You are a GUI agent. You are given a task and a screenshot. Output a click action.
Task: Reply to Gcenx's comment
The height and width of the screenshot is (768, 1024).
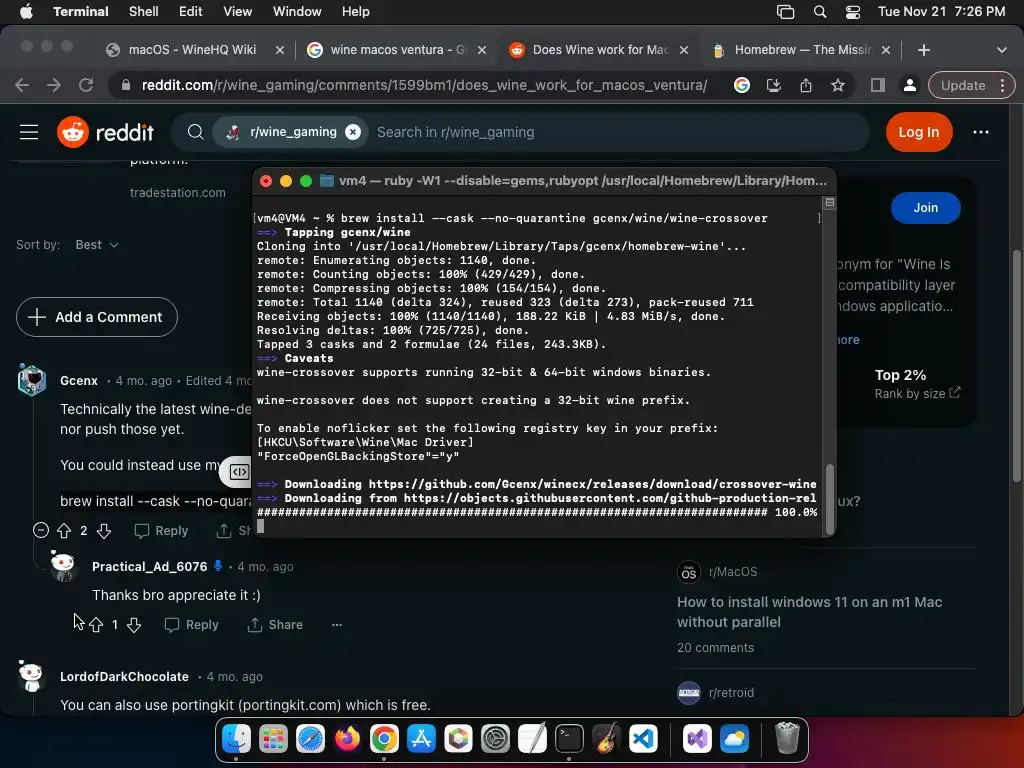pyautogui.click(x=161, y=531)
